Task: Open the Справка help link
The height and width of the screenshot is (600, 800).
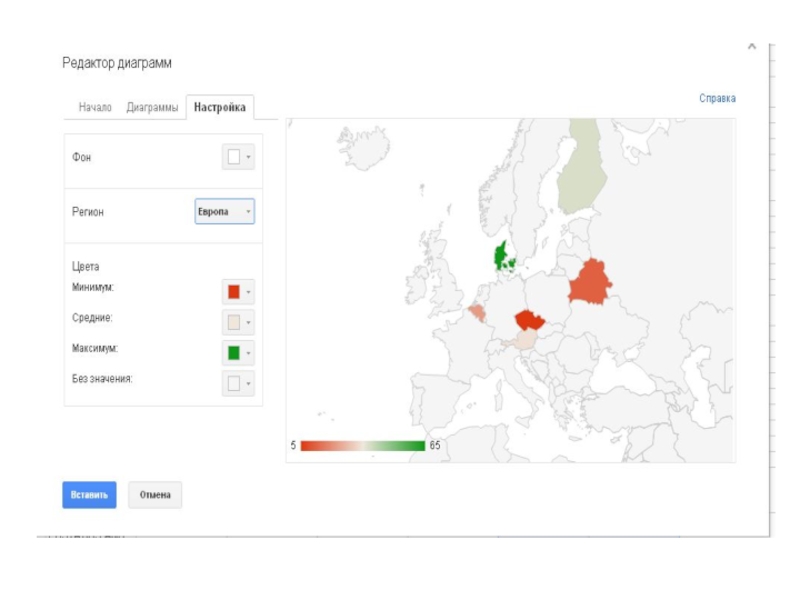Action: (717, 98)
